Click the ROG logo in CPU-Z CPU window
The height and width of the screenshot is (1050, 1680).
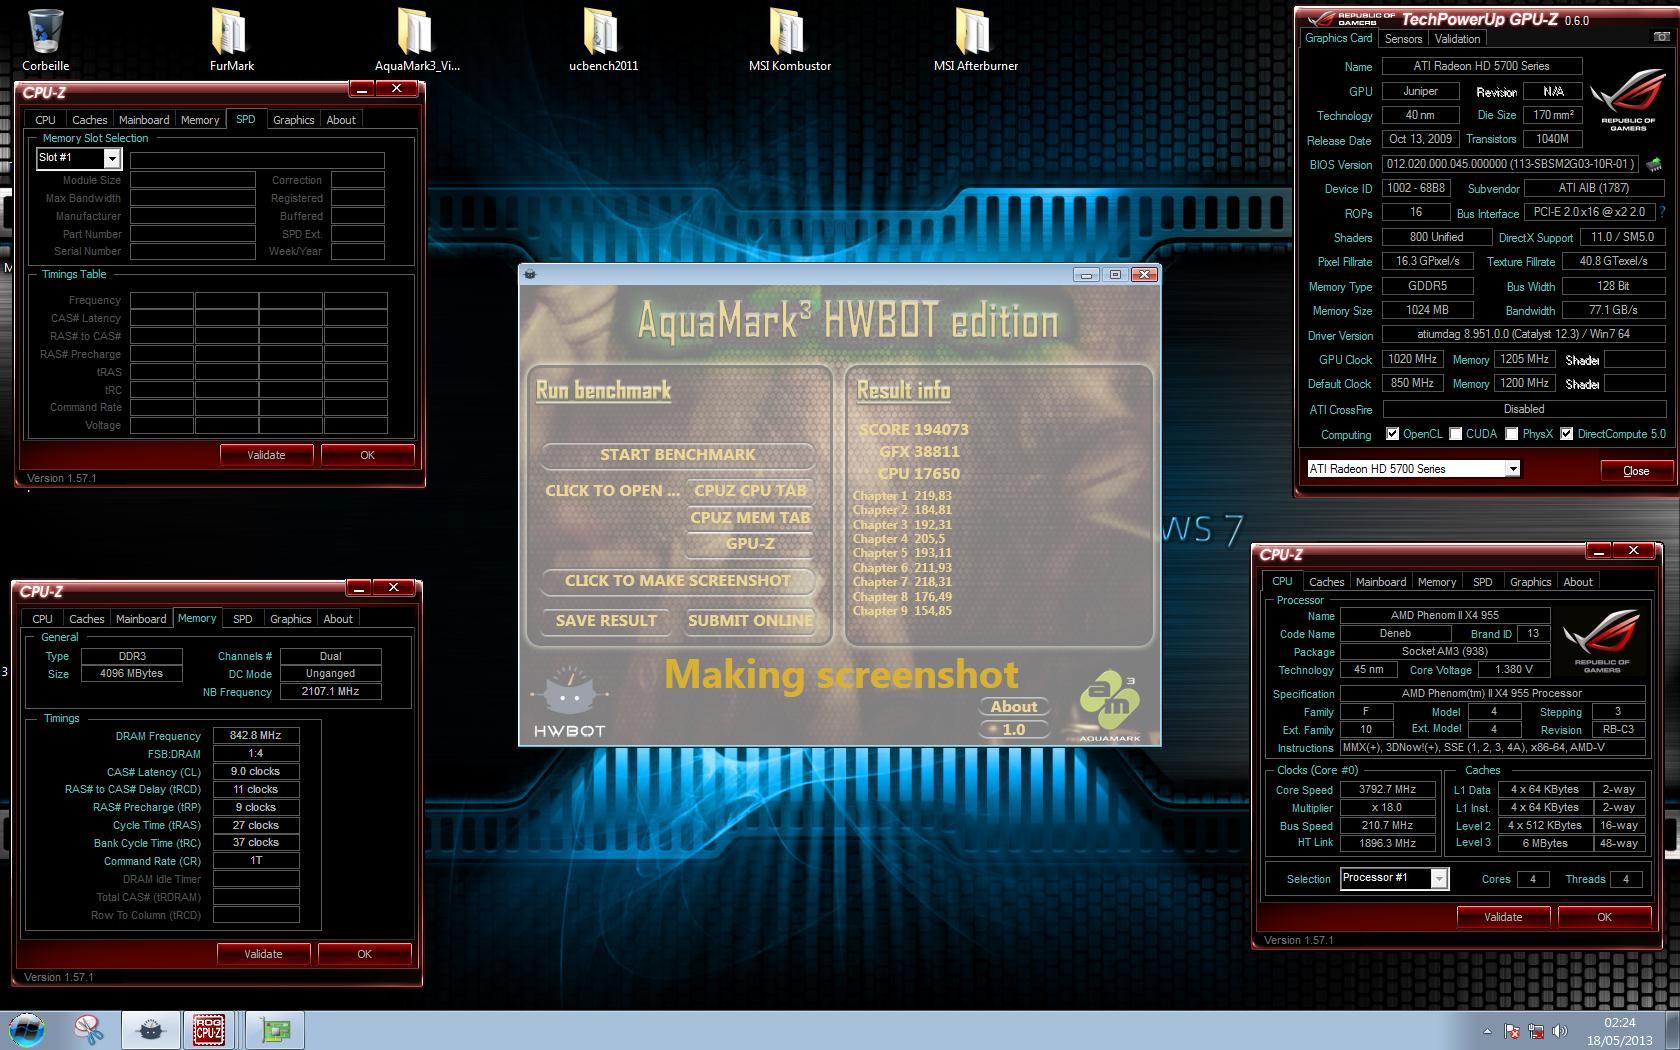pyautogui.click(x=1602, y=641)
